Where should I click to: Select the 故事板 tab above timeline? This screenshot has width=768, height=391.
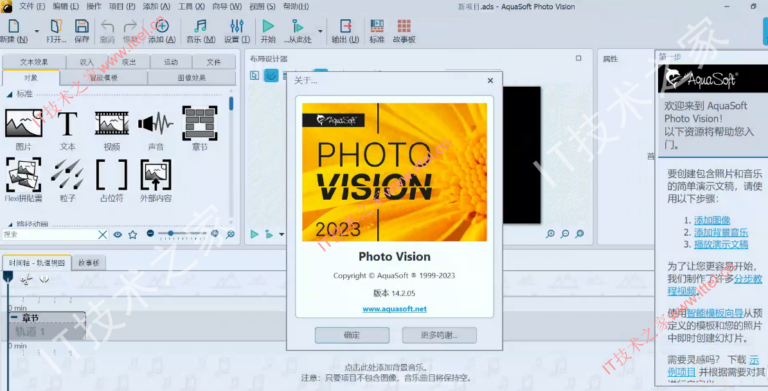(89, 263)
